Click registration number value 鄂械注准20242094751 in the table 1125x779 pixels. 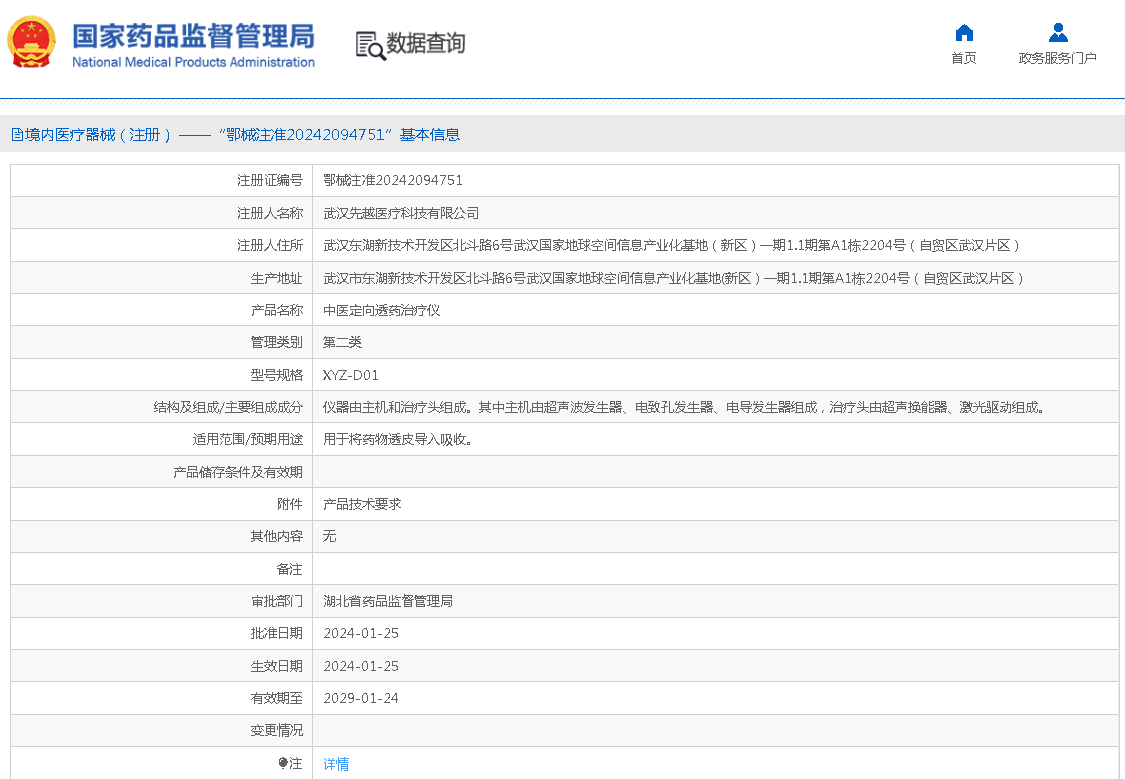[x=393, y=181]
